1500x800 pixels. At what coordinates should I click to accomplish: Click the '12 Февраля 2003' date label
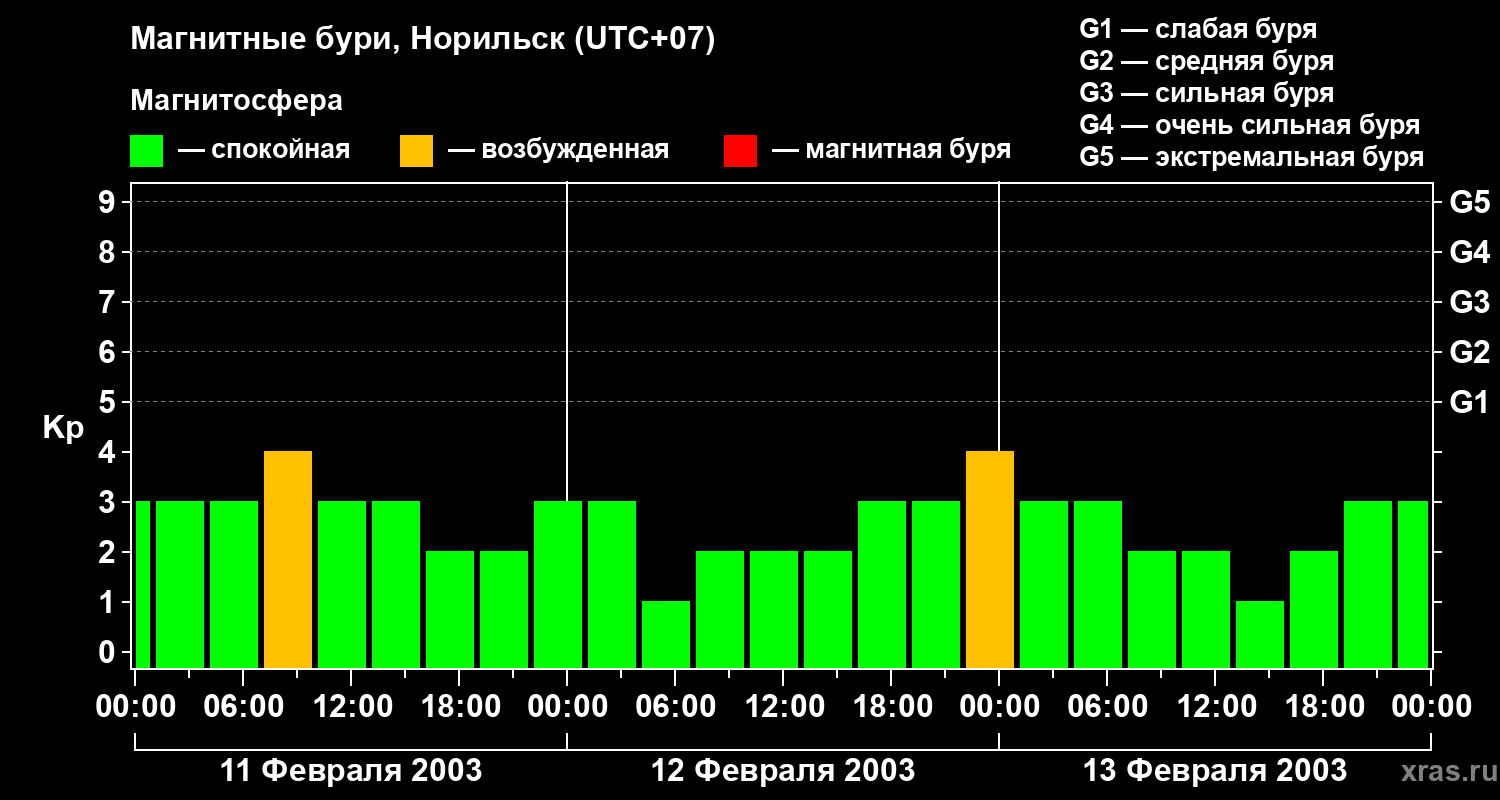point(783,770)
